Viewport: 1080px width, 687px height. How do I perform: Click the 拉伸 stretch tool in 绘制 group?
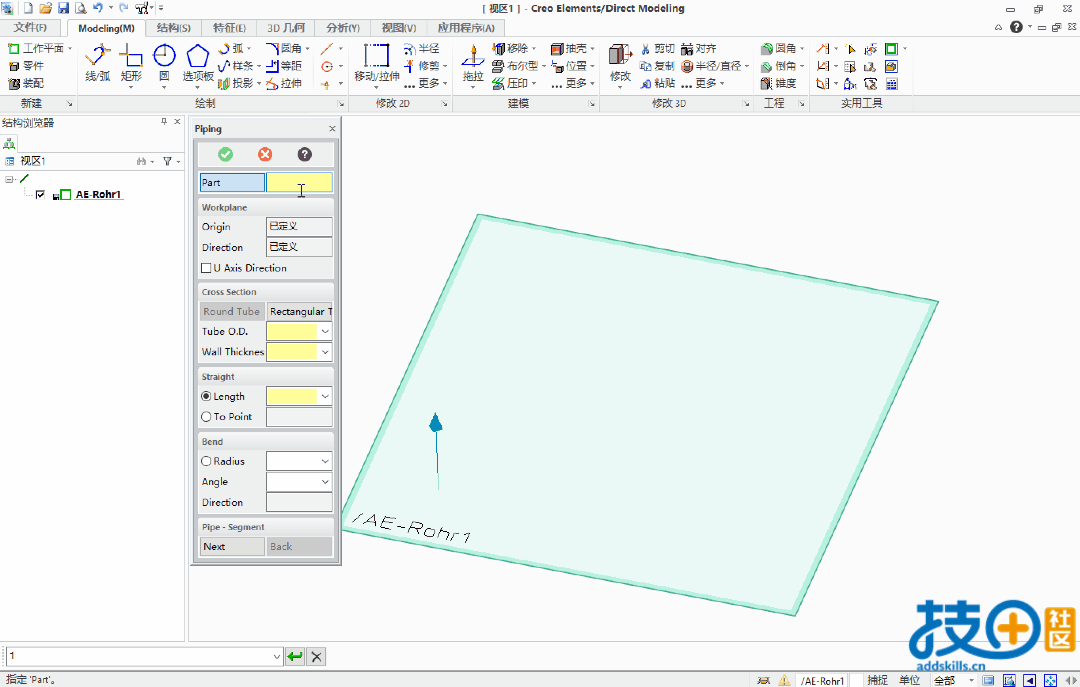(284, 83)
